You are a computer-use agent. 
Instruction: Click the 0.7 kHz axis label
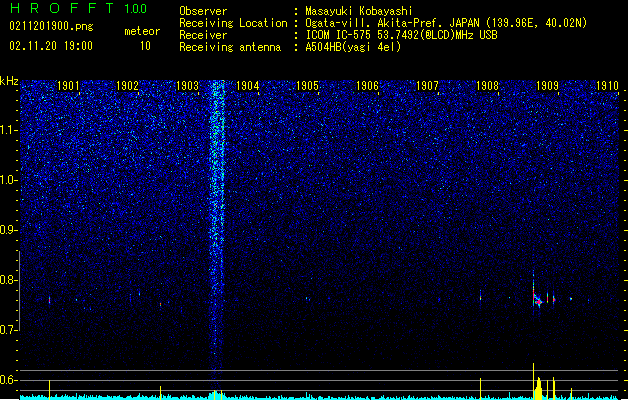click(x=9, y=330)
